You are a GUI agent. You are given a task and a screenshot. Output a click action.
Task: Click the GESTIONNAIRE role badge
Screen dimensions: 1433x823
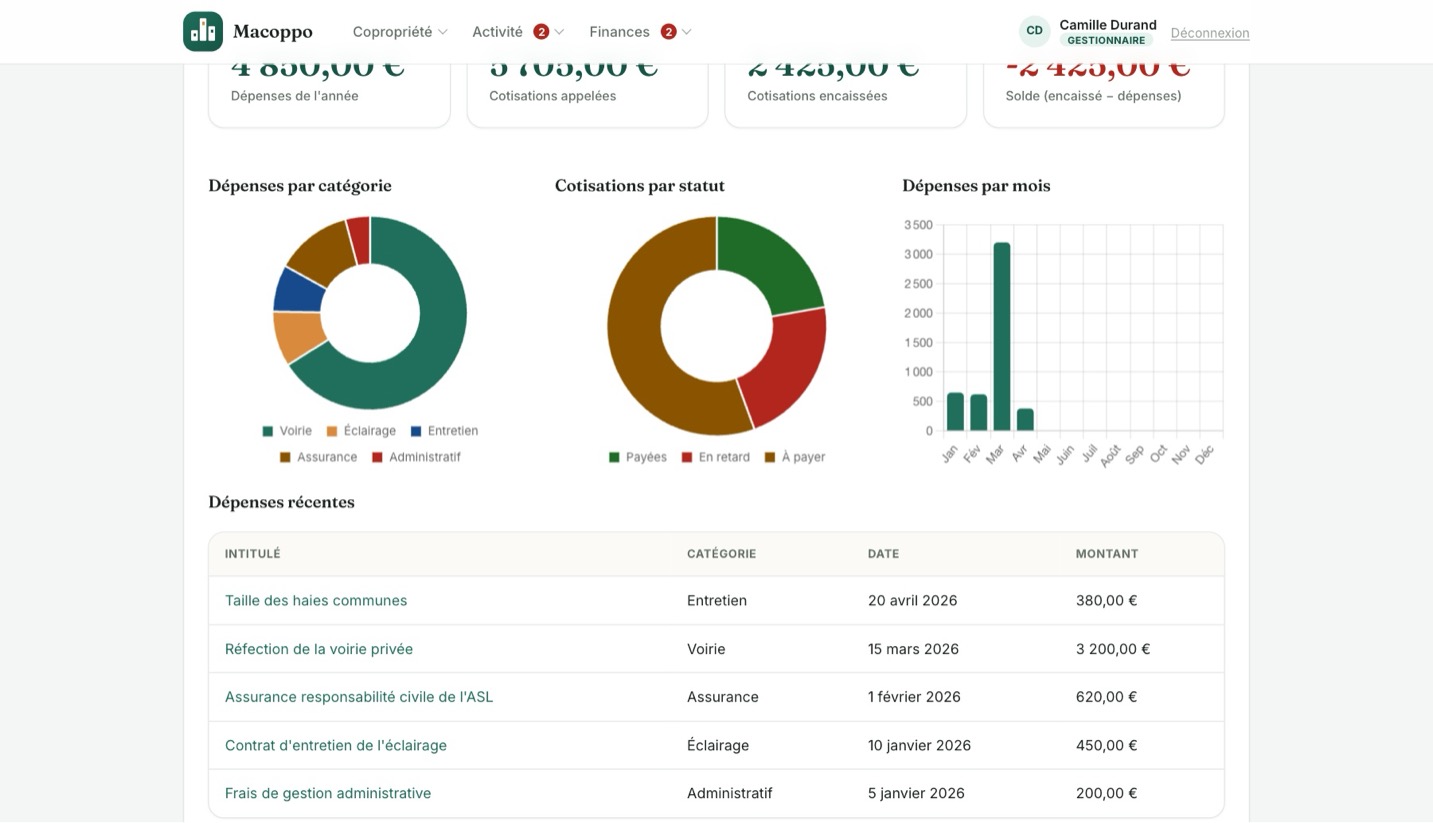click(1106, 41)
